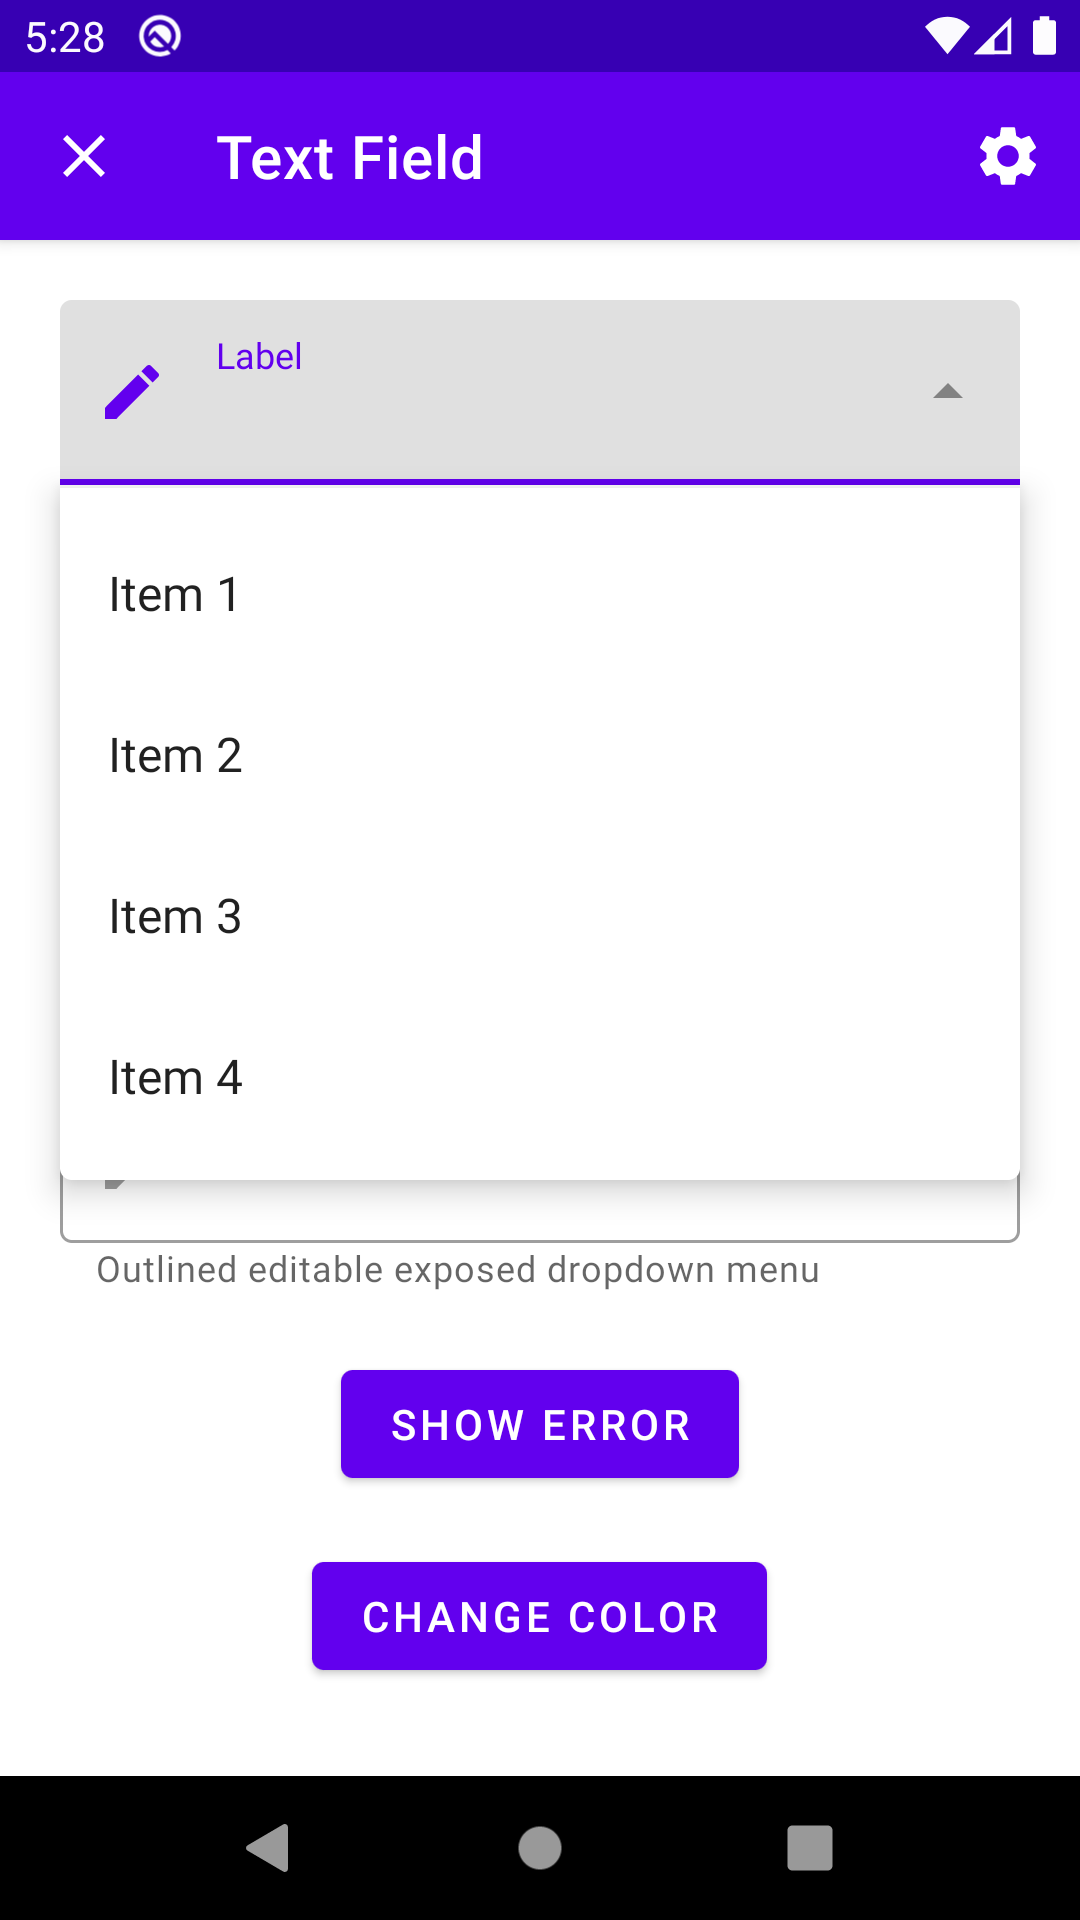Tap the outlined editable dropdown field
Viewport: 1080px width, 1920px height.
click(540, 1211)
